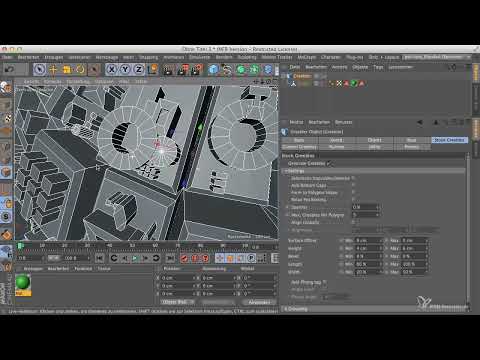Click the up arrow in Attribute Manager
Image resolution: width=480 pixels, height=360 pixels.
[436, 122]
